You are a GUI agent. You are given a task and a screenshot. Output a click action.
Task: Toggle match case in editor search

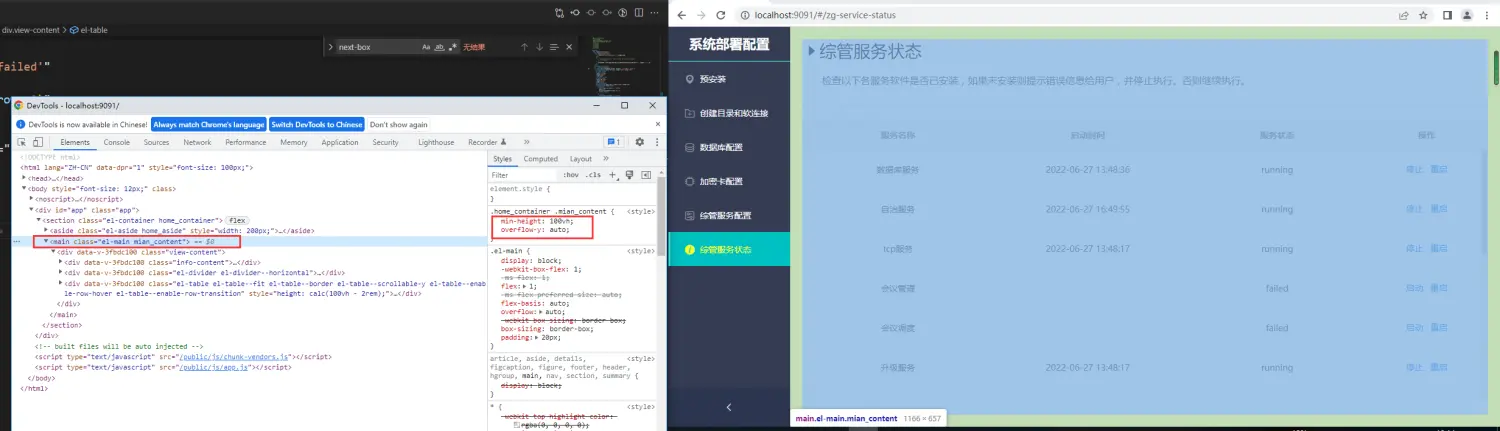(426, 47)
